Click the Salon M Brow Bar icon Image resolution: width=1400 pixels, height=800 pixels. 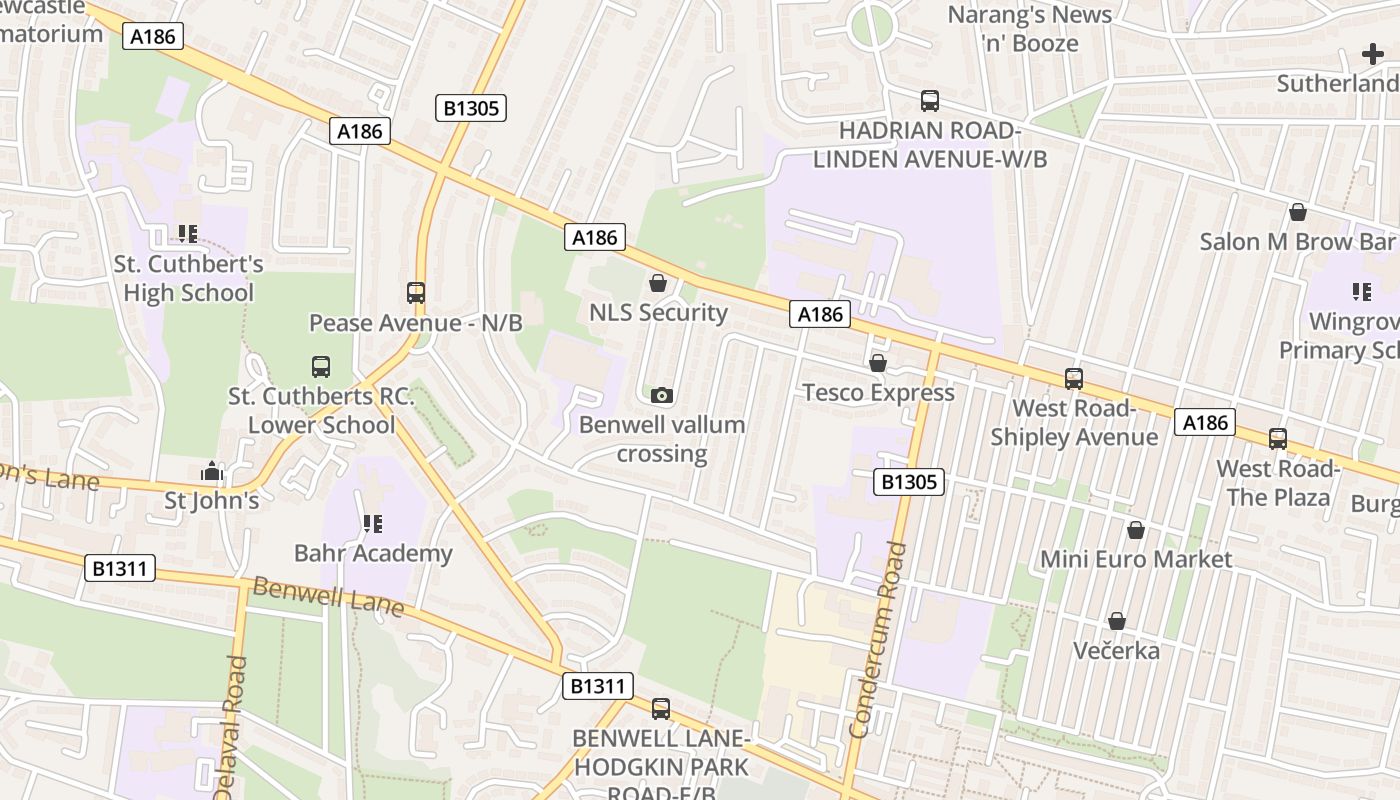(1298, 212)
